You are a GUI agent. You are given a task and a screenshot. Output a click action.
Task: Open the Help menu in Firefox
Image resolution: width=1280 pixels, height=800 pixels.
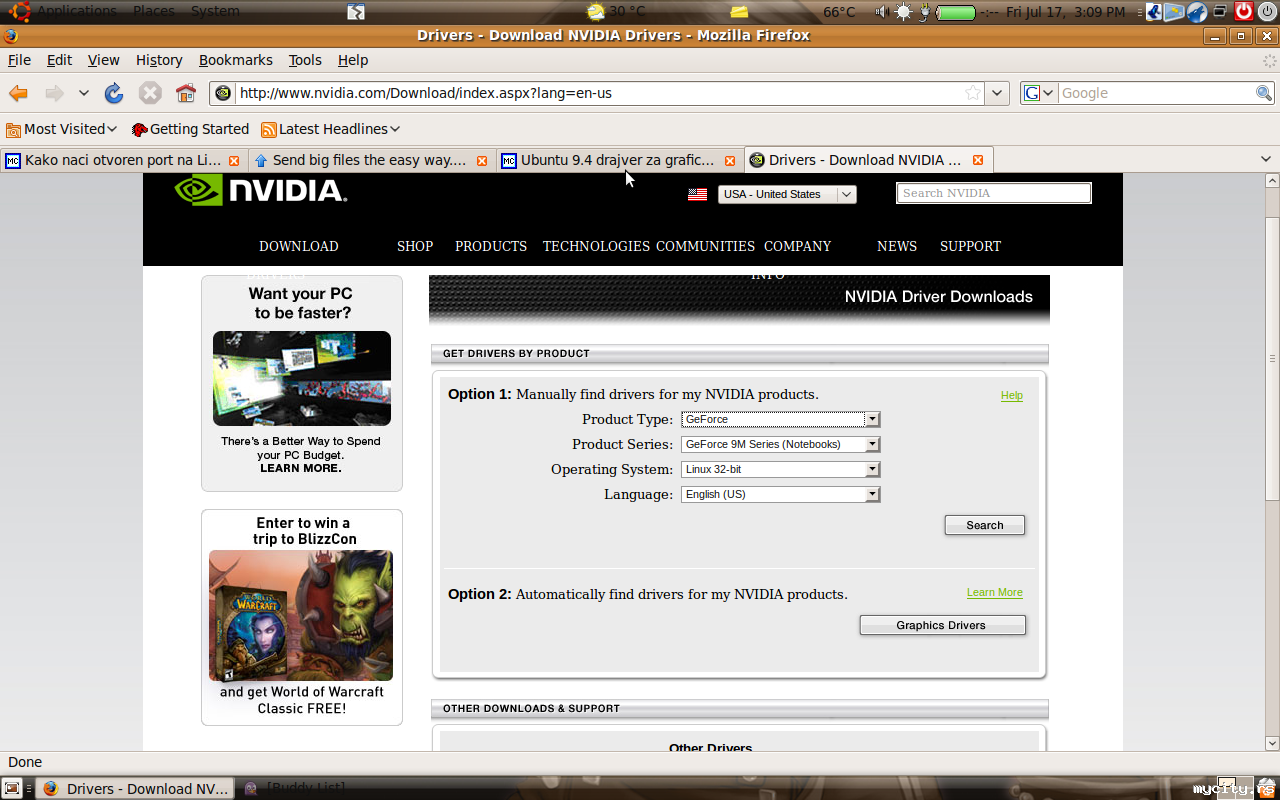(353, 60)
